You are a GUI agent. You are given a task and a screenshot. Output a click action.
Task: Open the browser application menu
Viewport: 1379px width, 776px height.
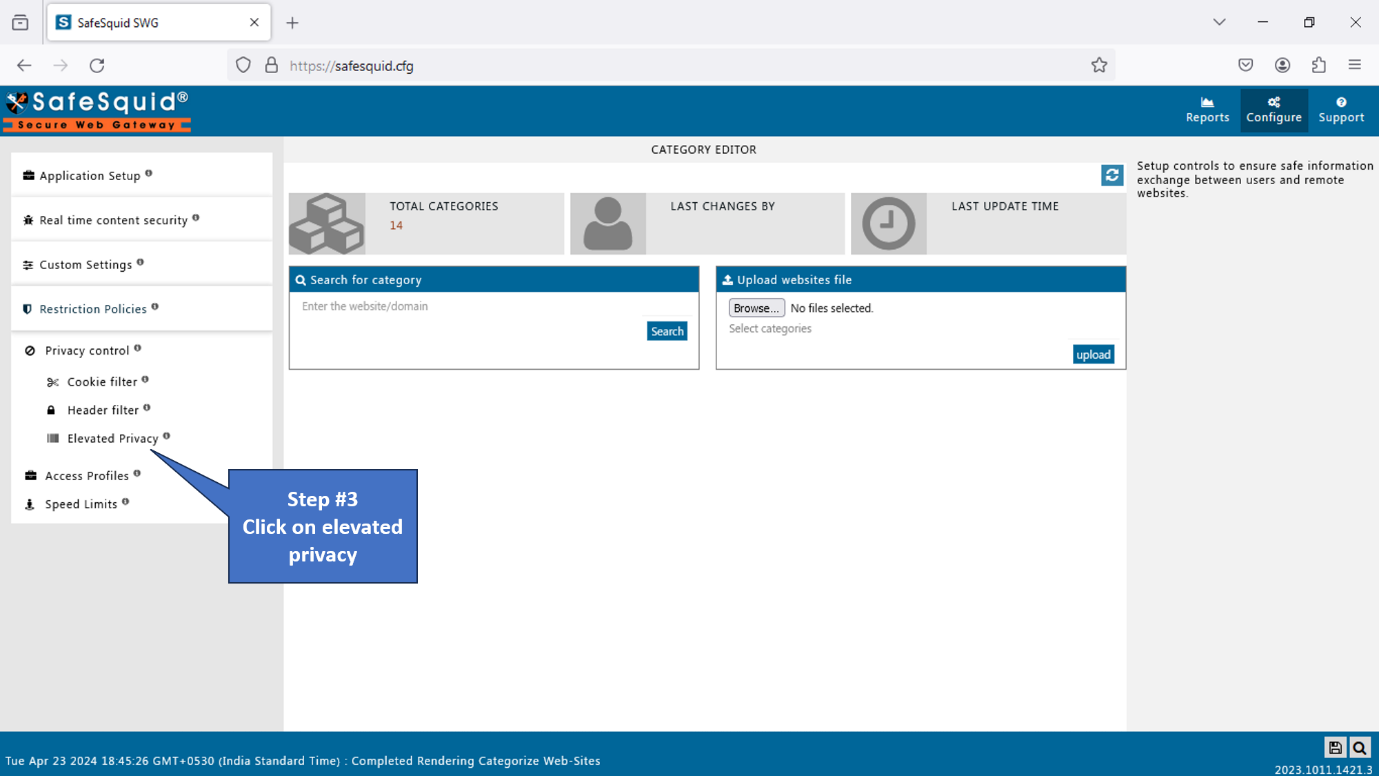pos(1355,65)
